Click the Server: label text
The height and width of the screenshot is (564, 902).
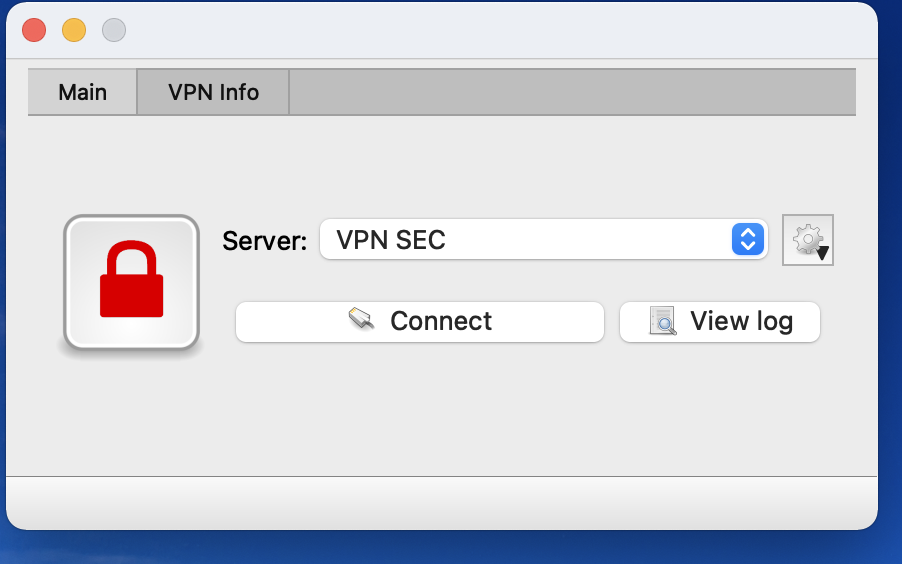265,241
